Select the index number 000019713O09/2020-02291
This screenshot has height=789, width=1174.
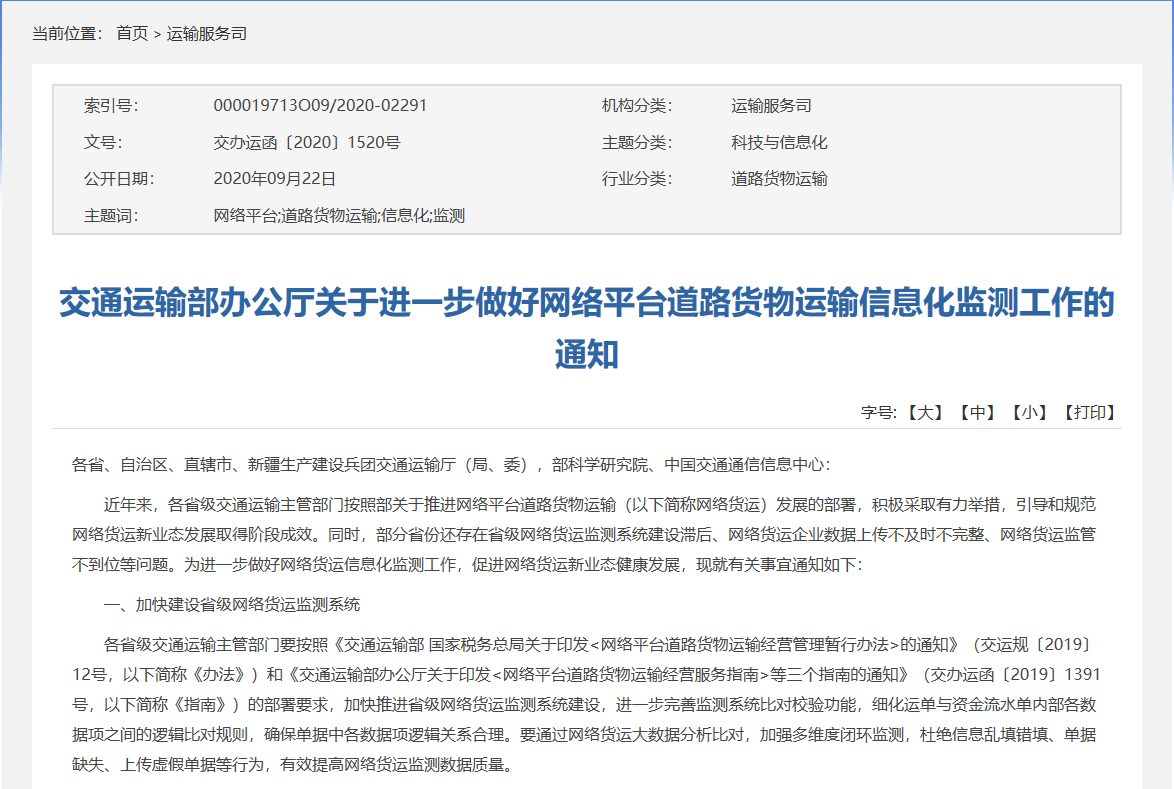320,106
